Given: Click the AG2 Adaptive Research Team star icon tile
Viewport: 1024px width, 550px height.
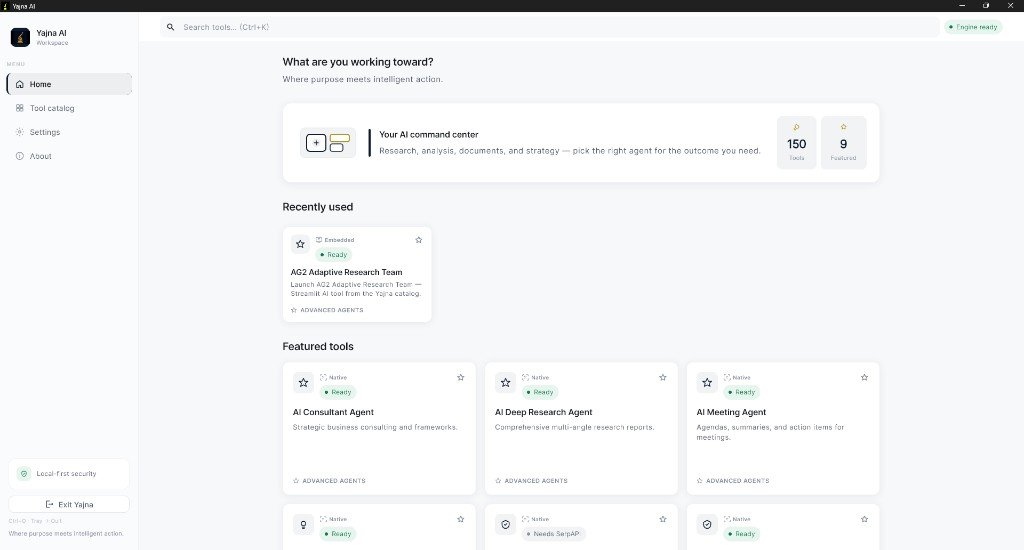Looking at the screenshot, I should click(300, 244).
